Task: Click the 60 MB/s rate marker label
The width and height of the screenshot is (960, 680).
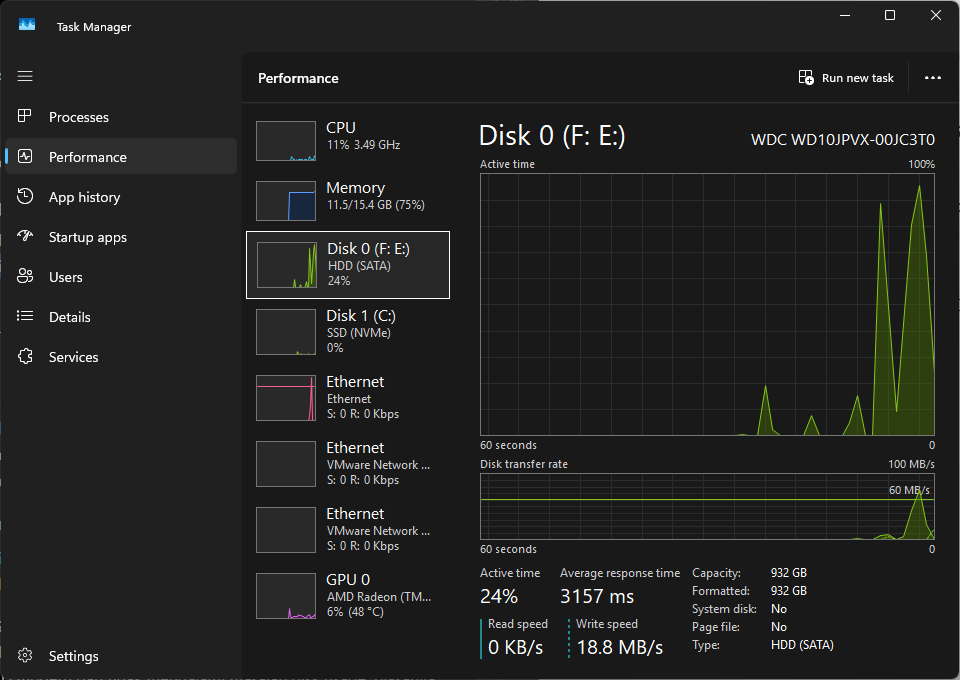Action: pos(909,490)
